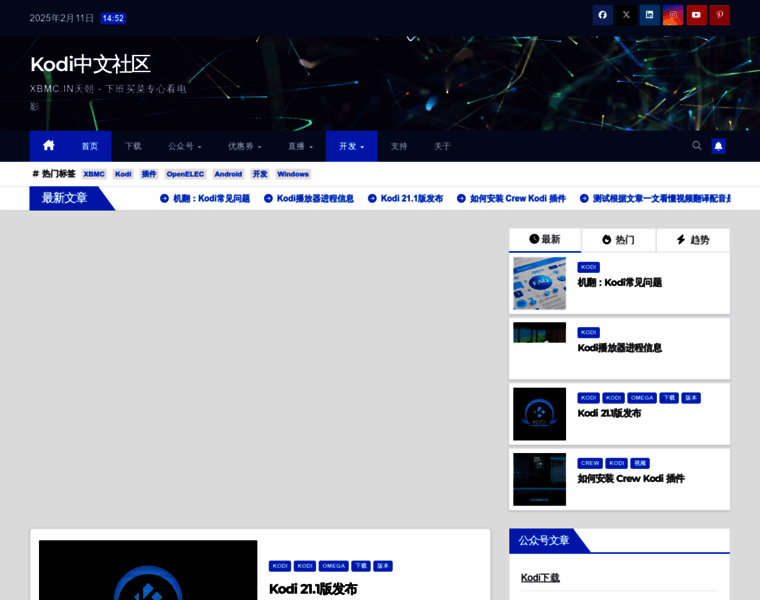Open main article Kodi logo image

[x=148, y=570]
